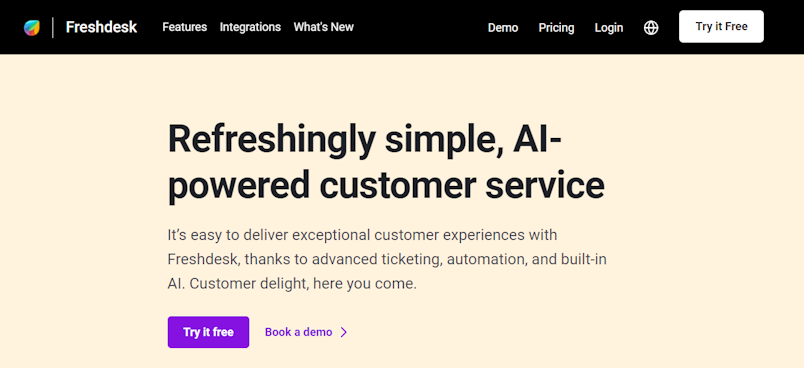Click the word built-in in the description
Image resolution: width=804 pixels, height=368 pixels.
click(585, 259)
